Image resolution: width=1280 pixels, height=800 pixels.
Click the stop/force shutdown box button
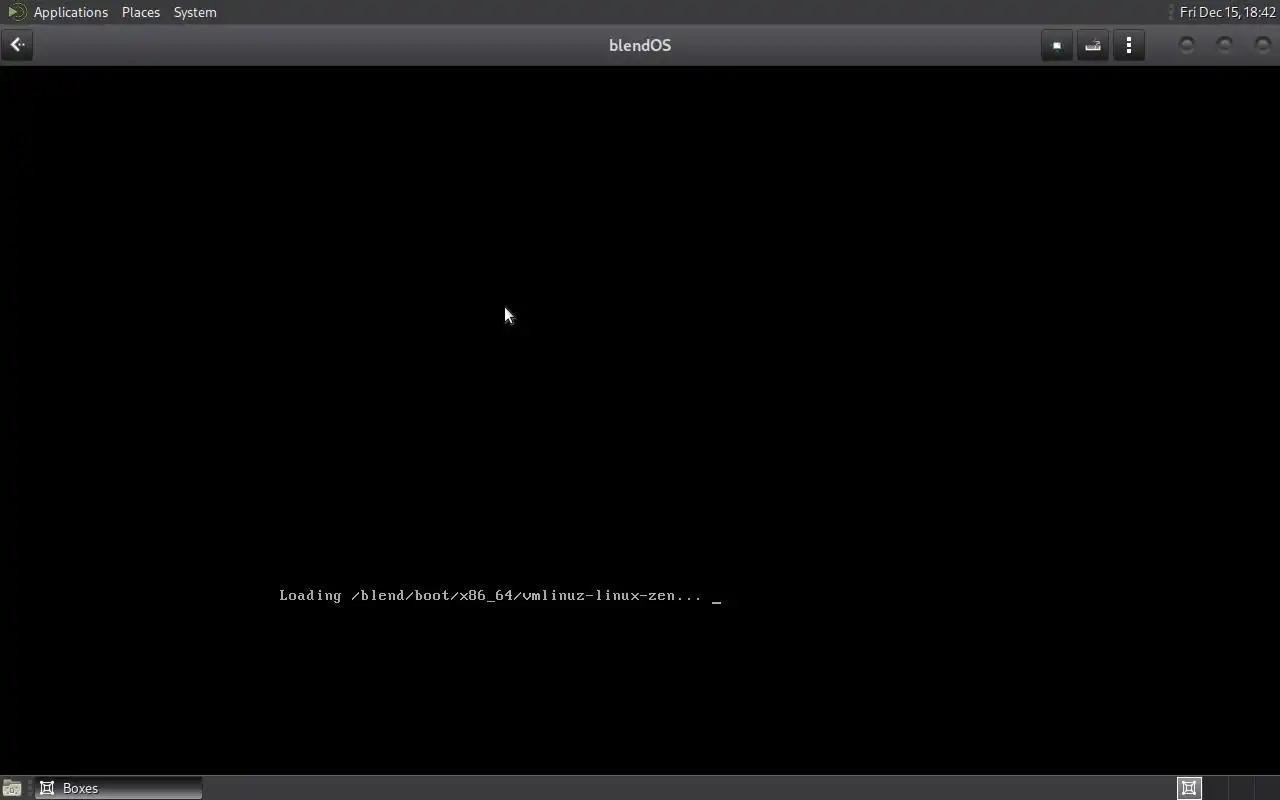(x=1057, y=45)
